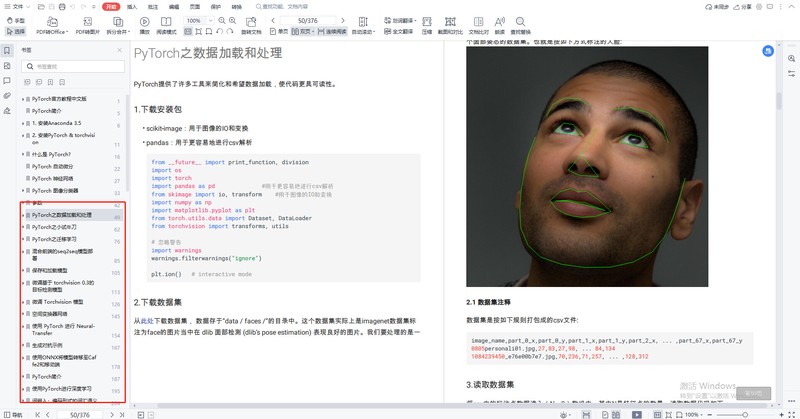Select the PyTorch之迁移学习 bookmark
This screenshot has height=419, width=800.
click(x=54, y=239)
